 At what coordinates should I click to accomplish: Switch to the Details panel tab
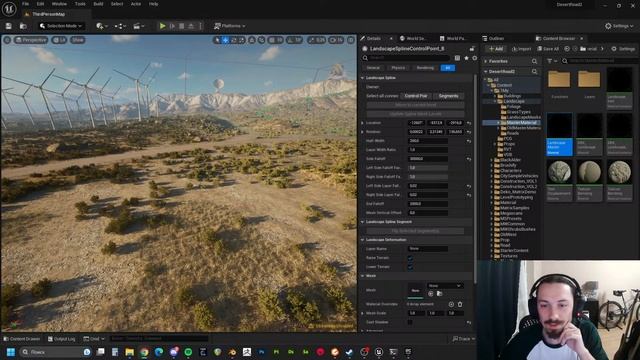pyautogui.click(x=373, y=38)
